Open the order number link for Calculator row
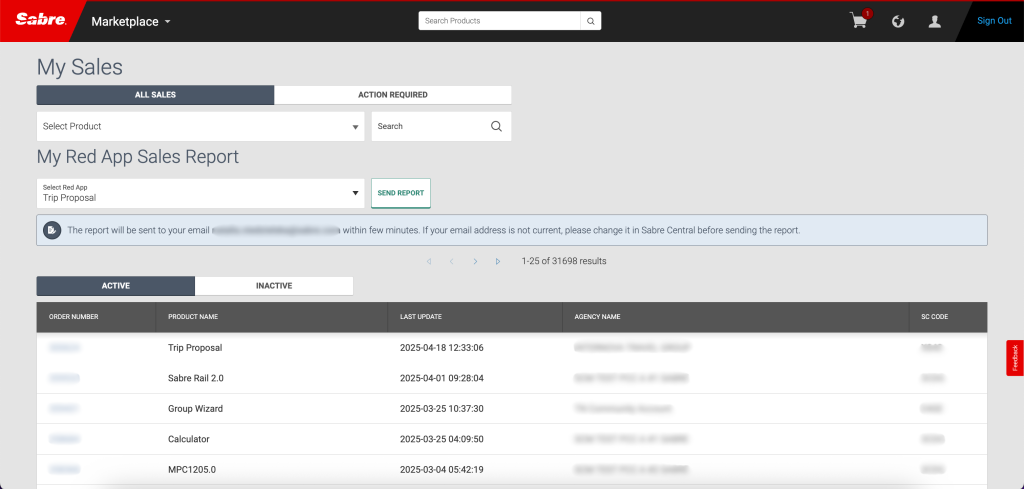Viewport: 1024px width, 489px height. point(64,439)
